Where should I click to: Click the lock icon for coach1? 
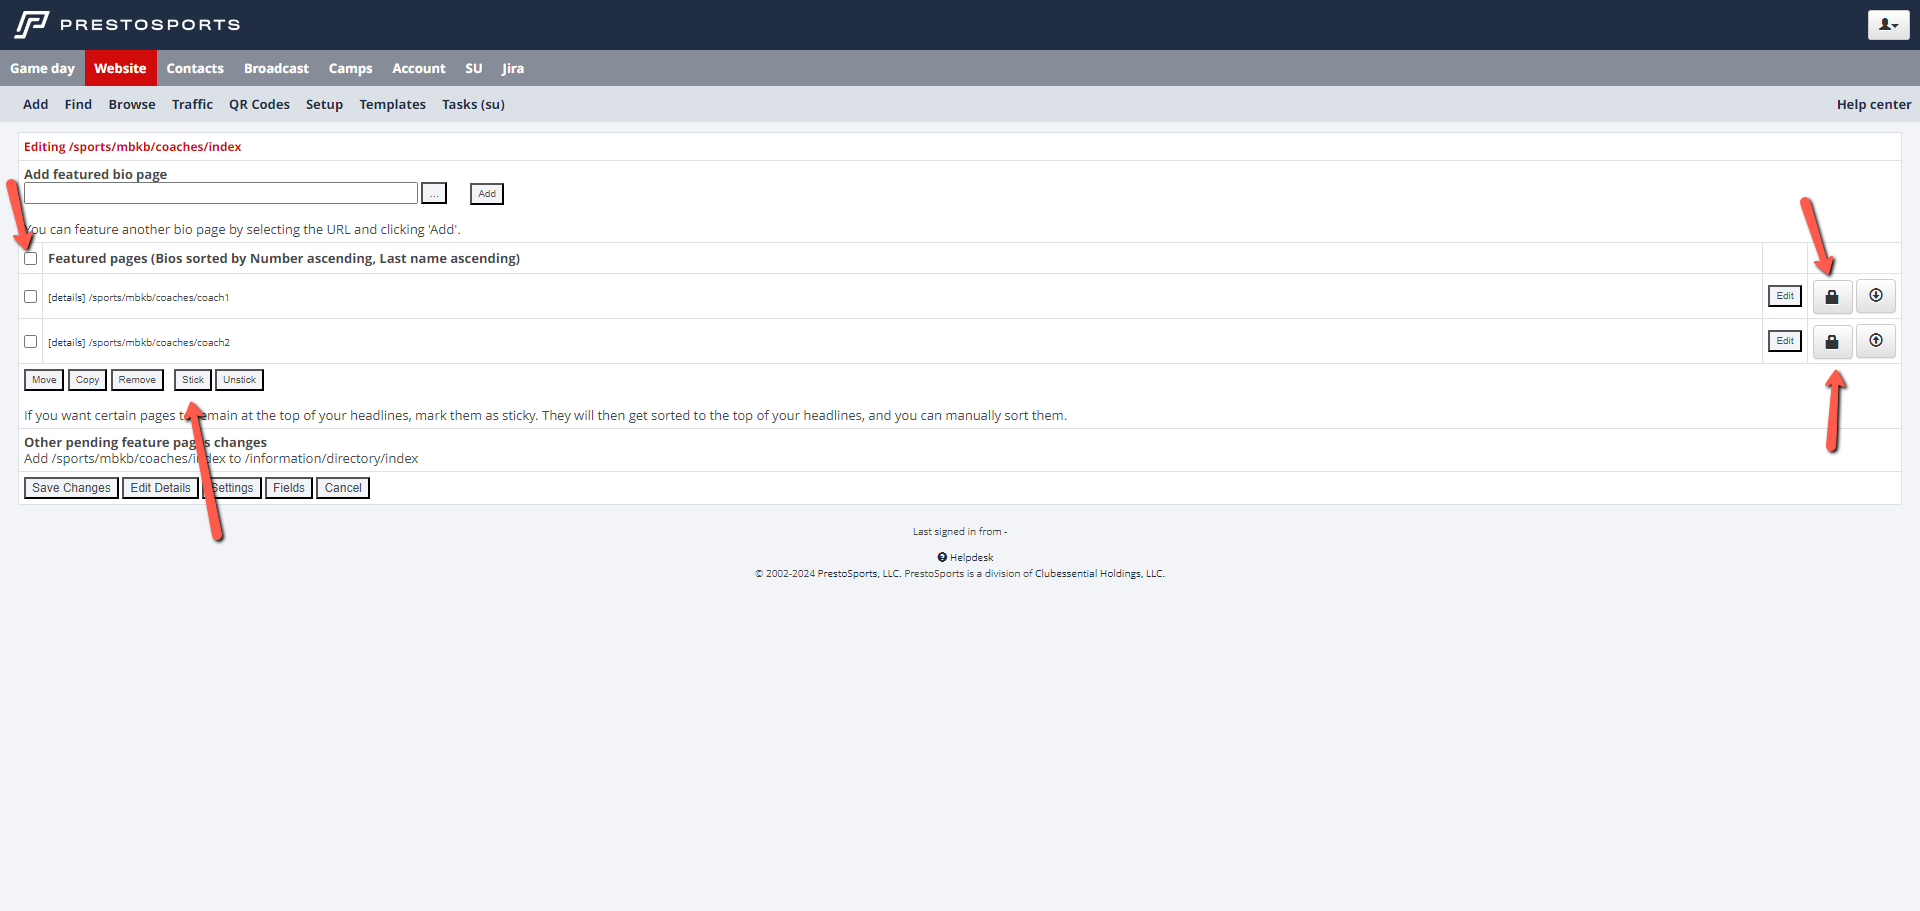click(1831, 297)
